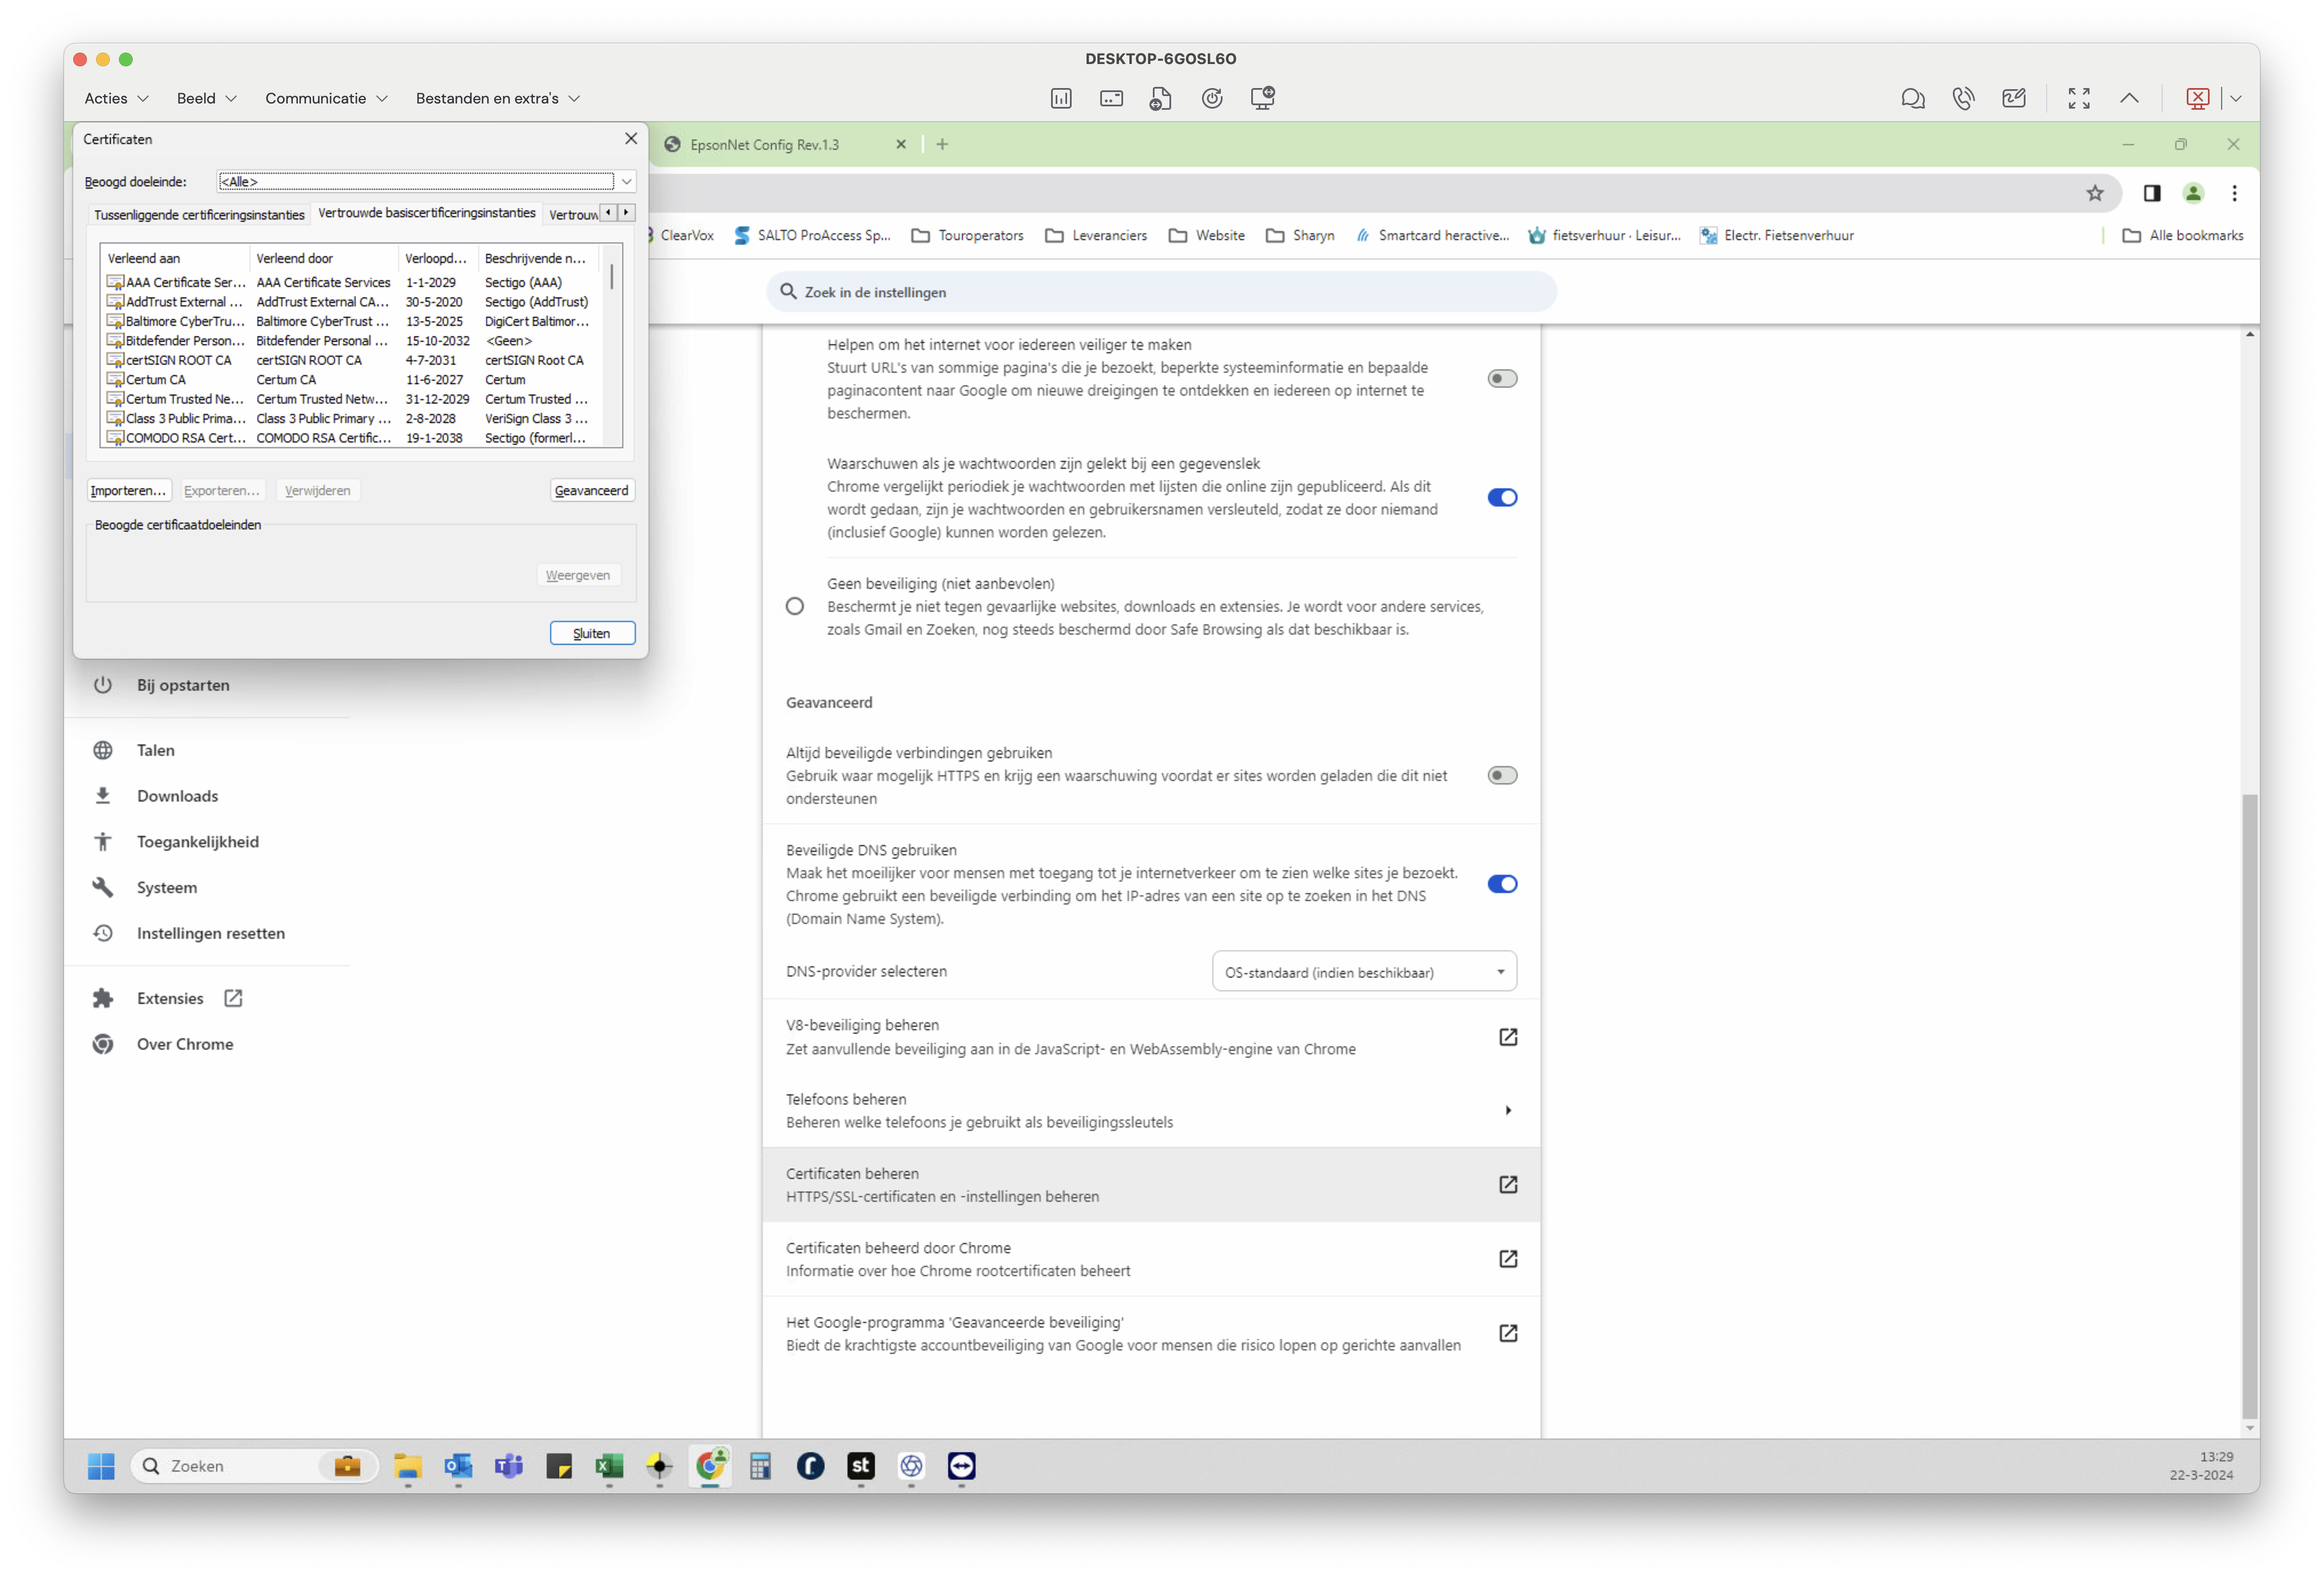Viewport: 2324px width, 1578px height.
Task: Toggle 'Helpen om het internet veiliger te maken'
Action: 1502,378
